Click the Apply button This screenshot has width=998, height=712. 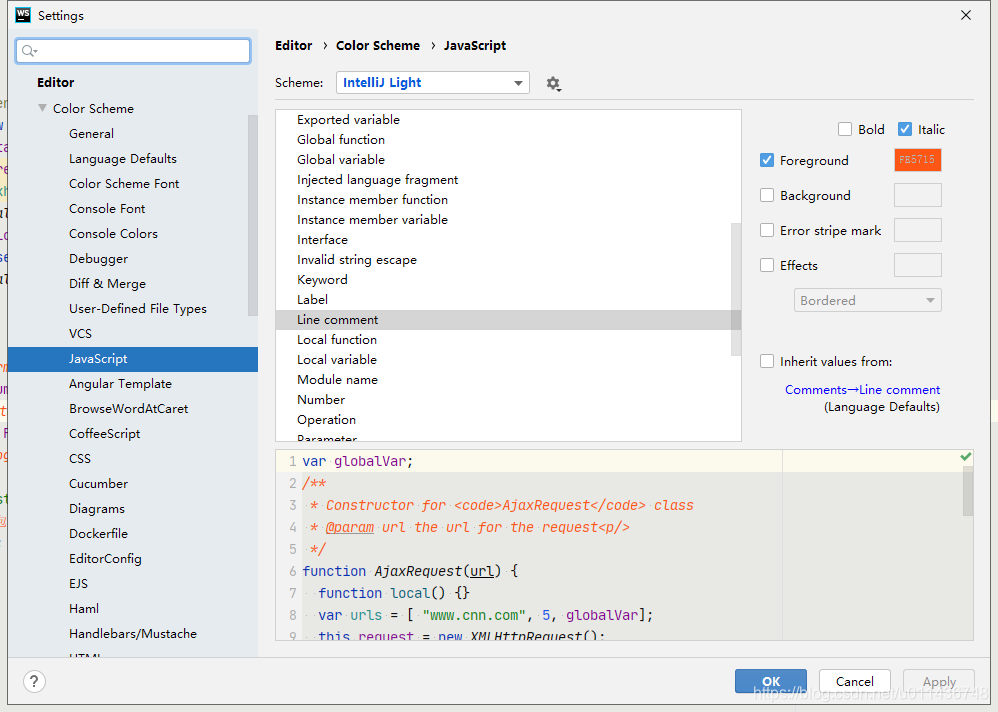coord(939,681)
